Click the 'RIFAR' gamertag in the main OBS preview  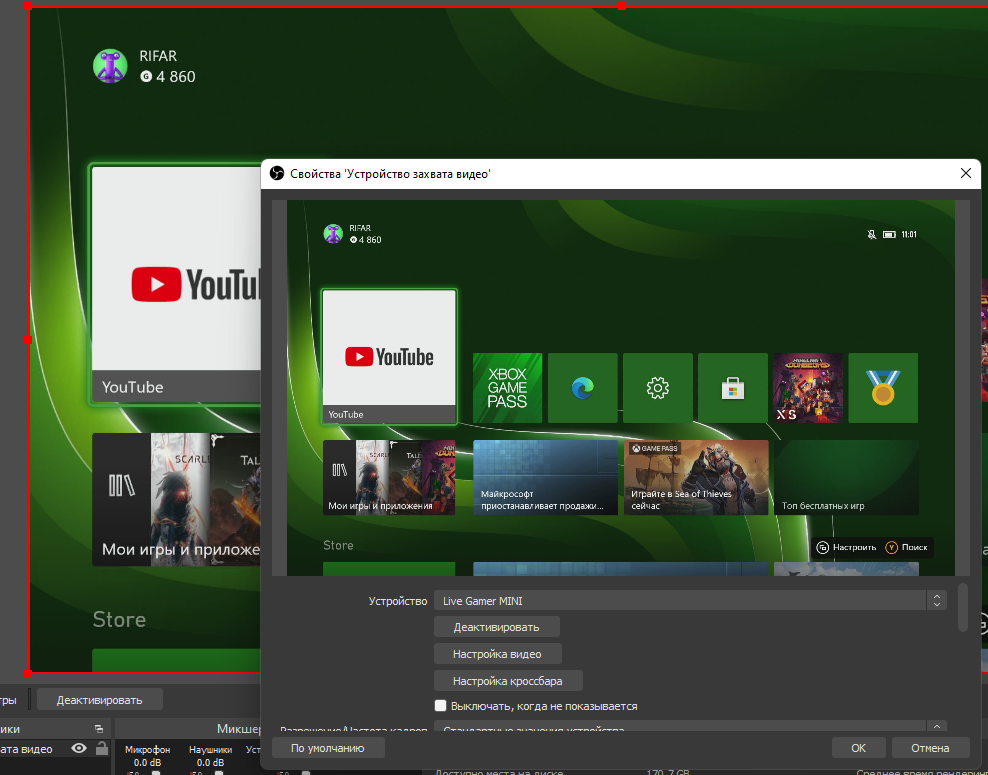tap(158, 56)
